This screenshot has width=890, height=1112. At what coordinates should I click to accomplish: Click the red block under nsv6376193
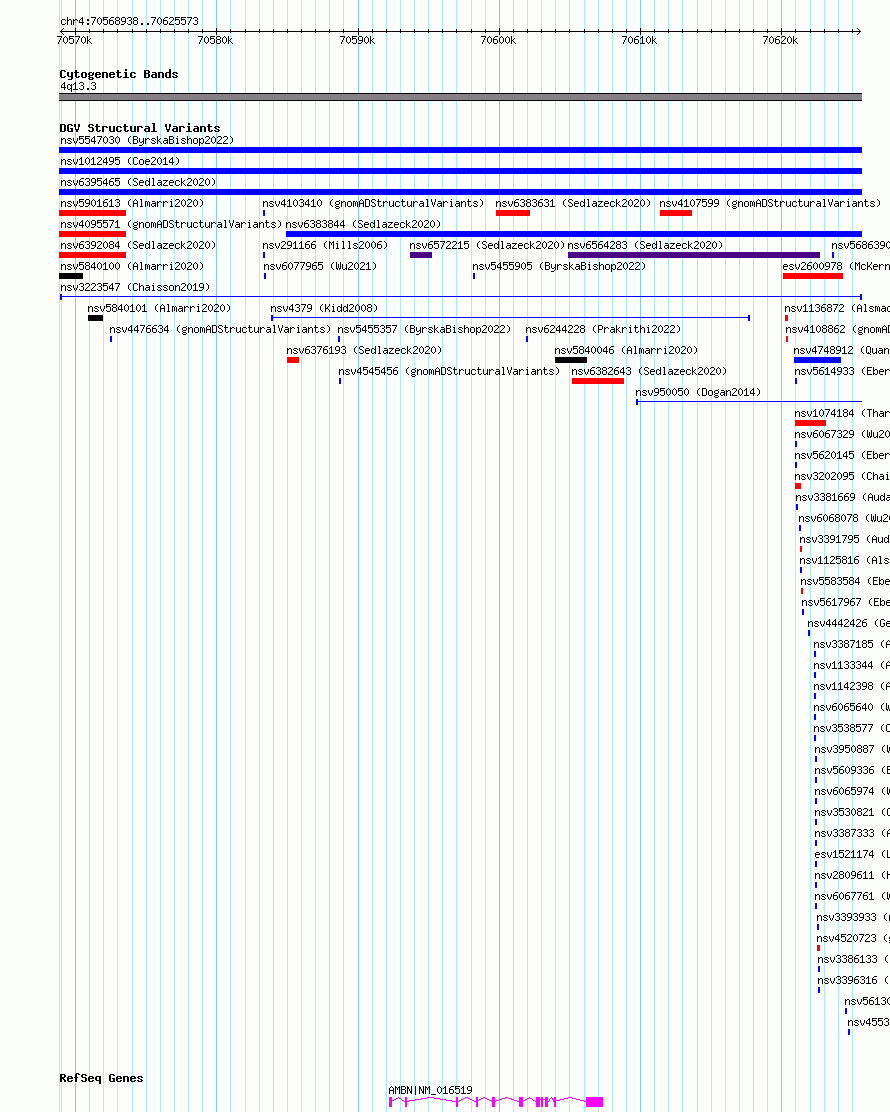[293, 360]
